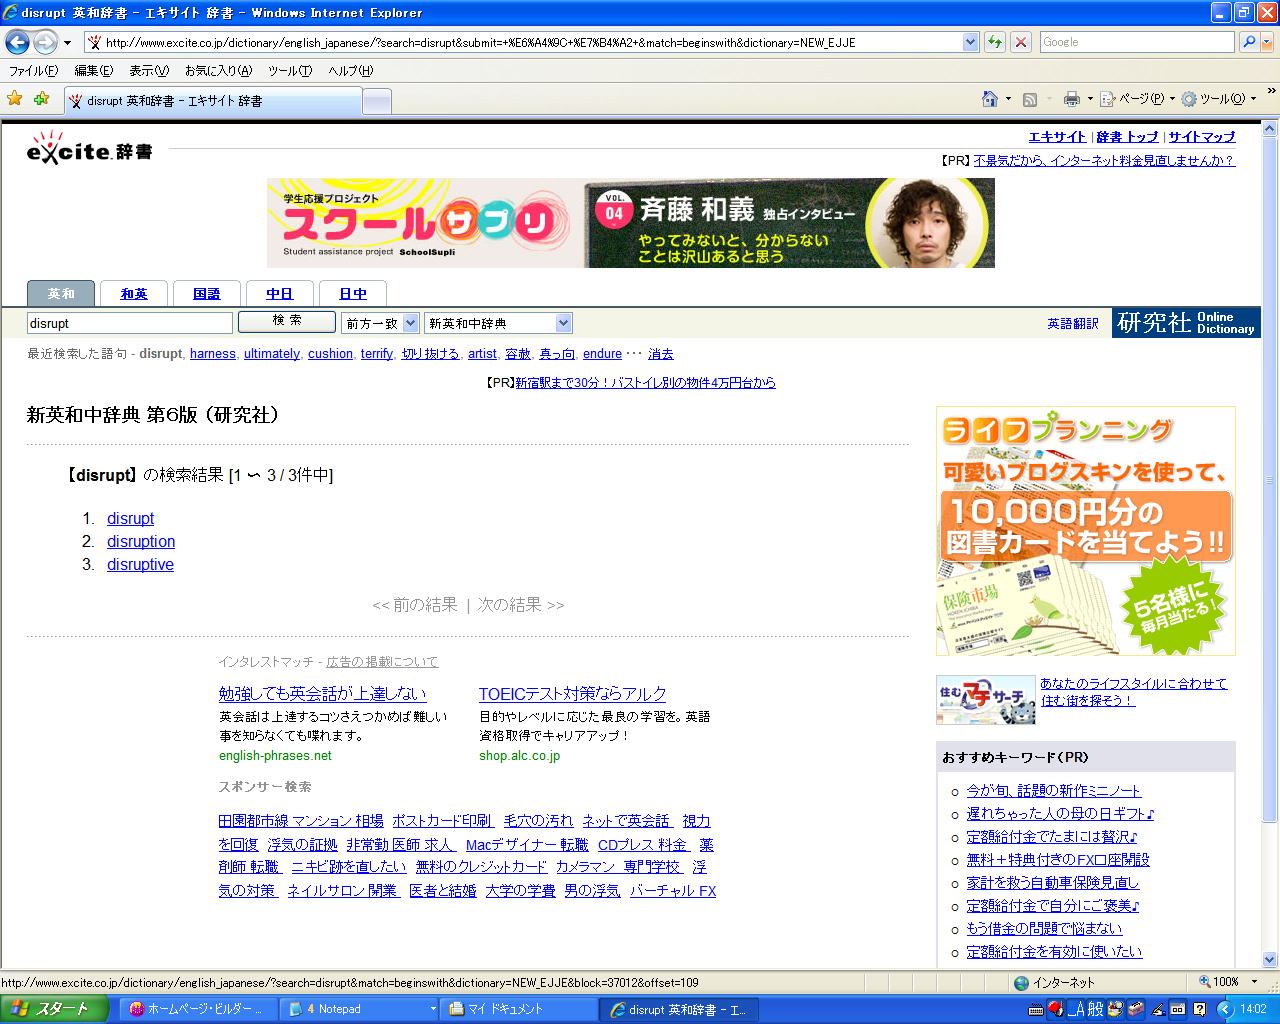Click the Home page icon

coord(989,99)
